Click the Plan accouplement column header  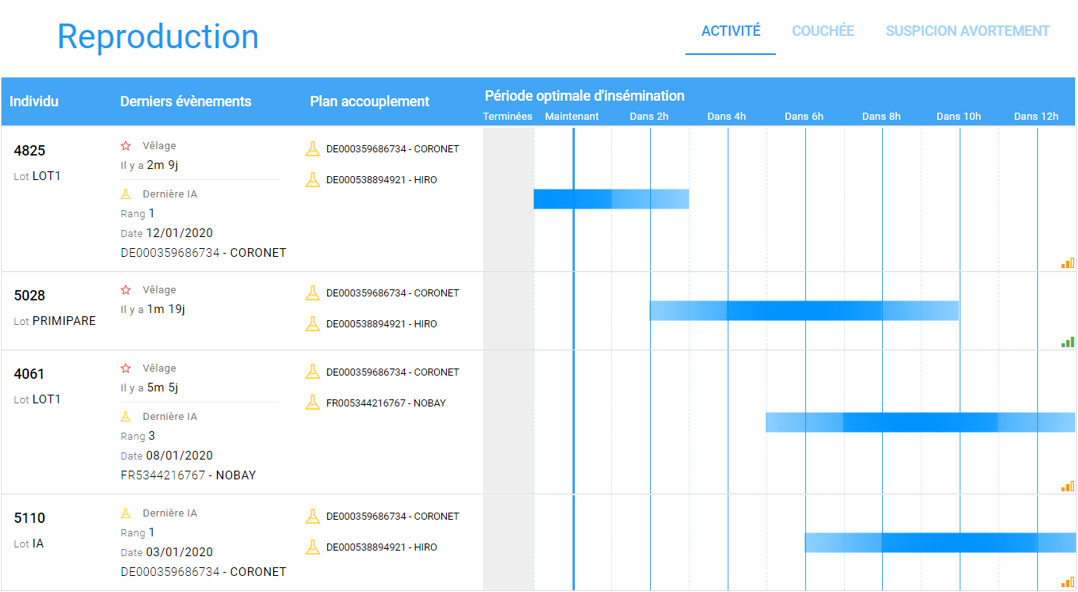tap(369, 101)
